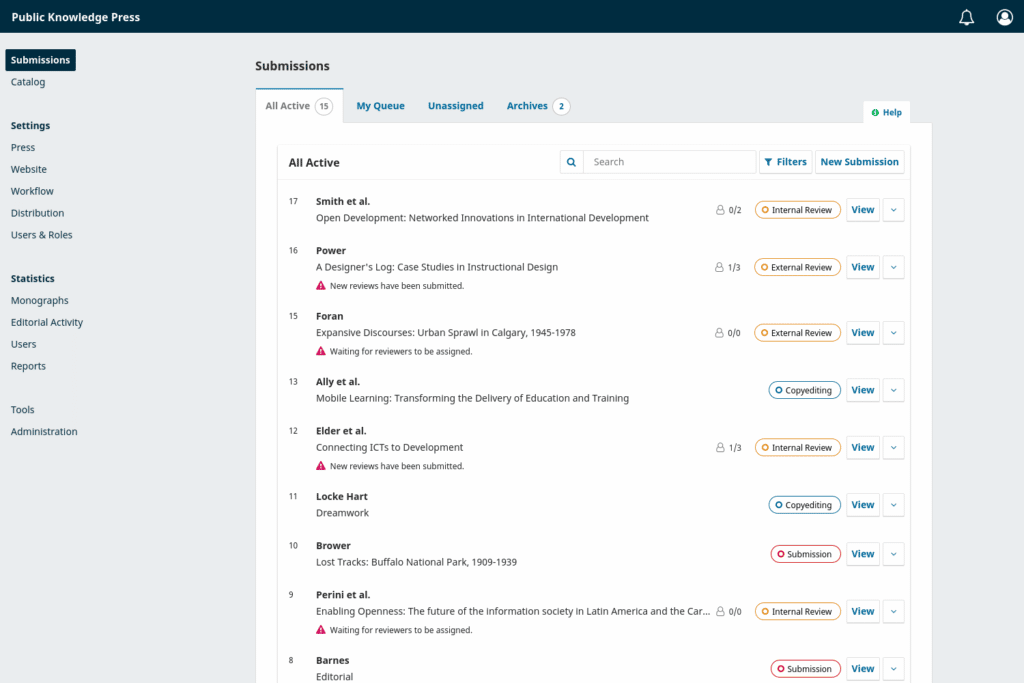Click inside the Search input field

tap(670, 161)
